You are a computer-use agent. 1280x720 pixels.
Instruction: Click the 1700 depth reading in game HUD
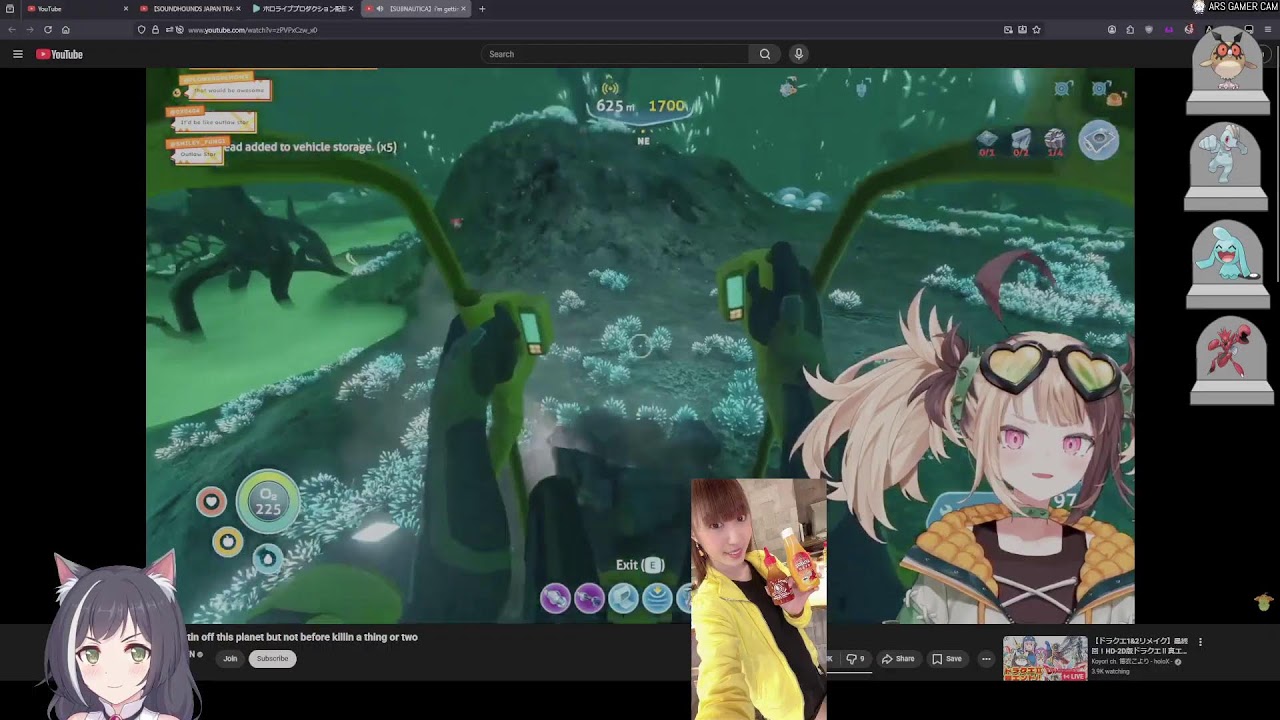coord(667,106)
